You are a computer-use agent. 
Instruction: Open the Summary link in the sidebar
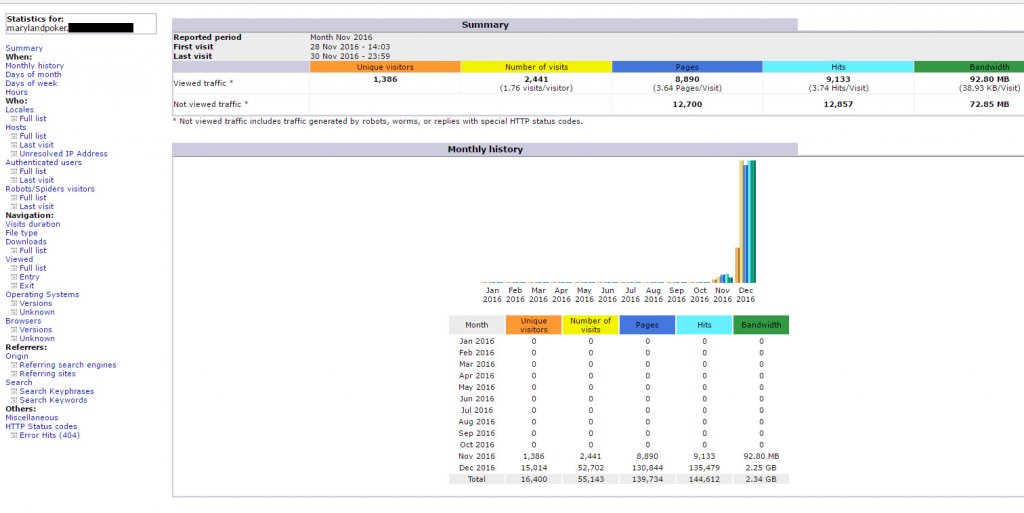tap(24, 48)
